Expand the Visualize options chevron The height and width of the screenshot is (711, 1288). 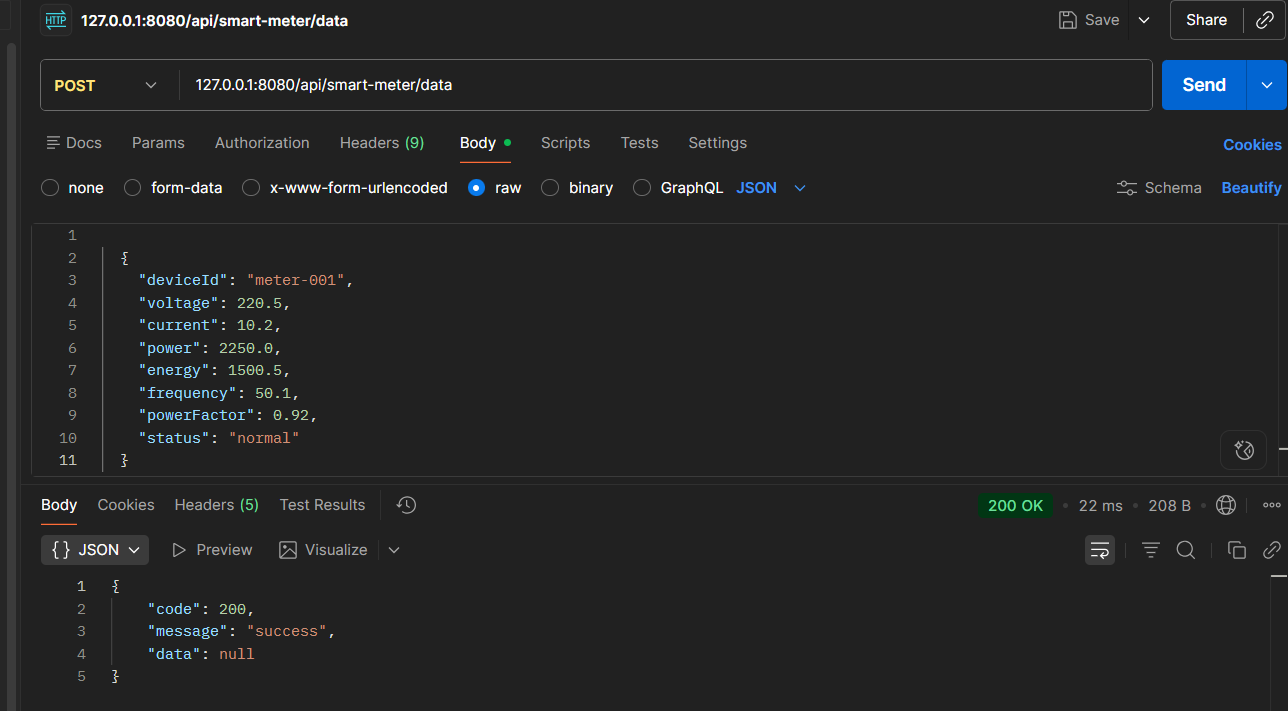394,550
